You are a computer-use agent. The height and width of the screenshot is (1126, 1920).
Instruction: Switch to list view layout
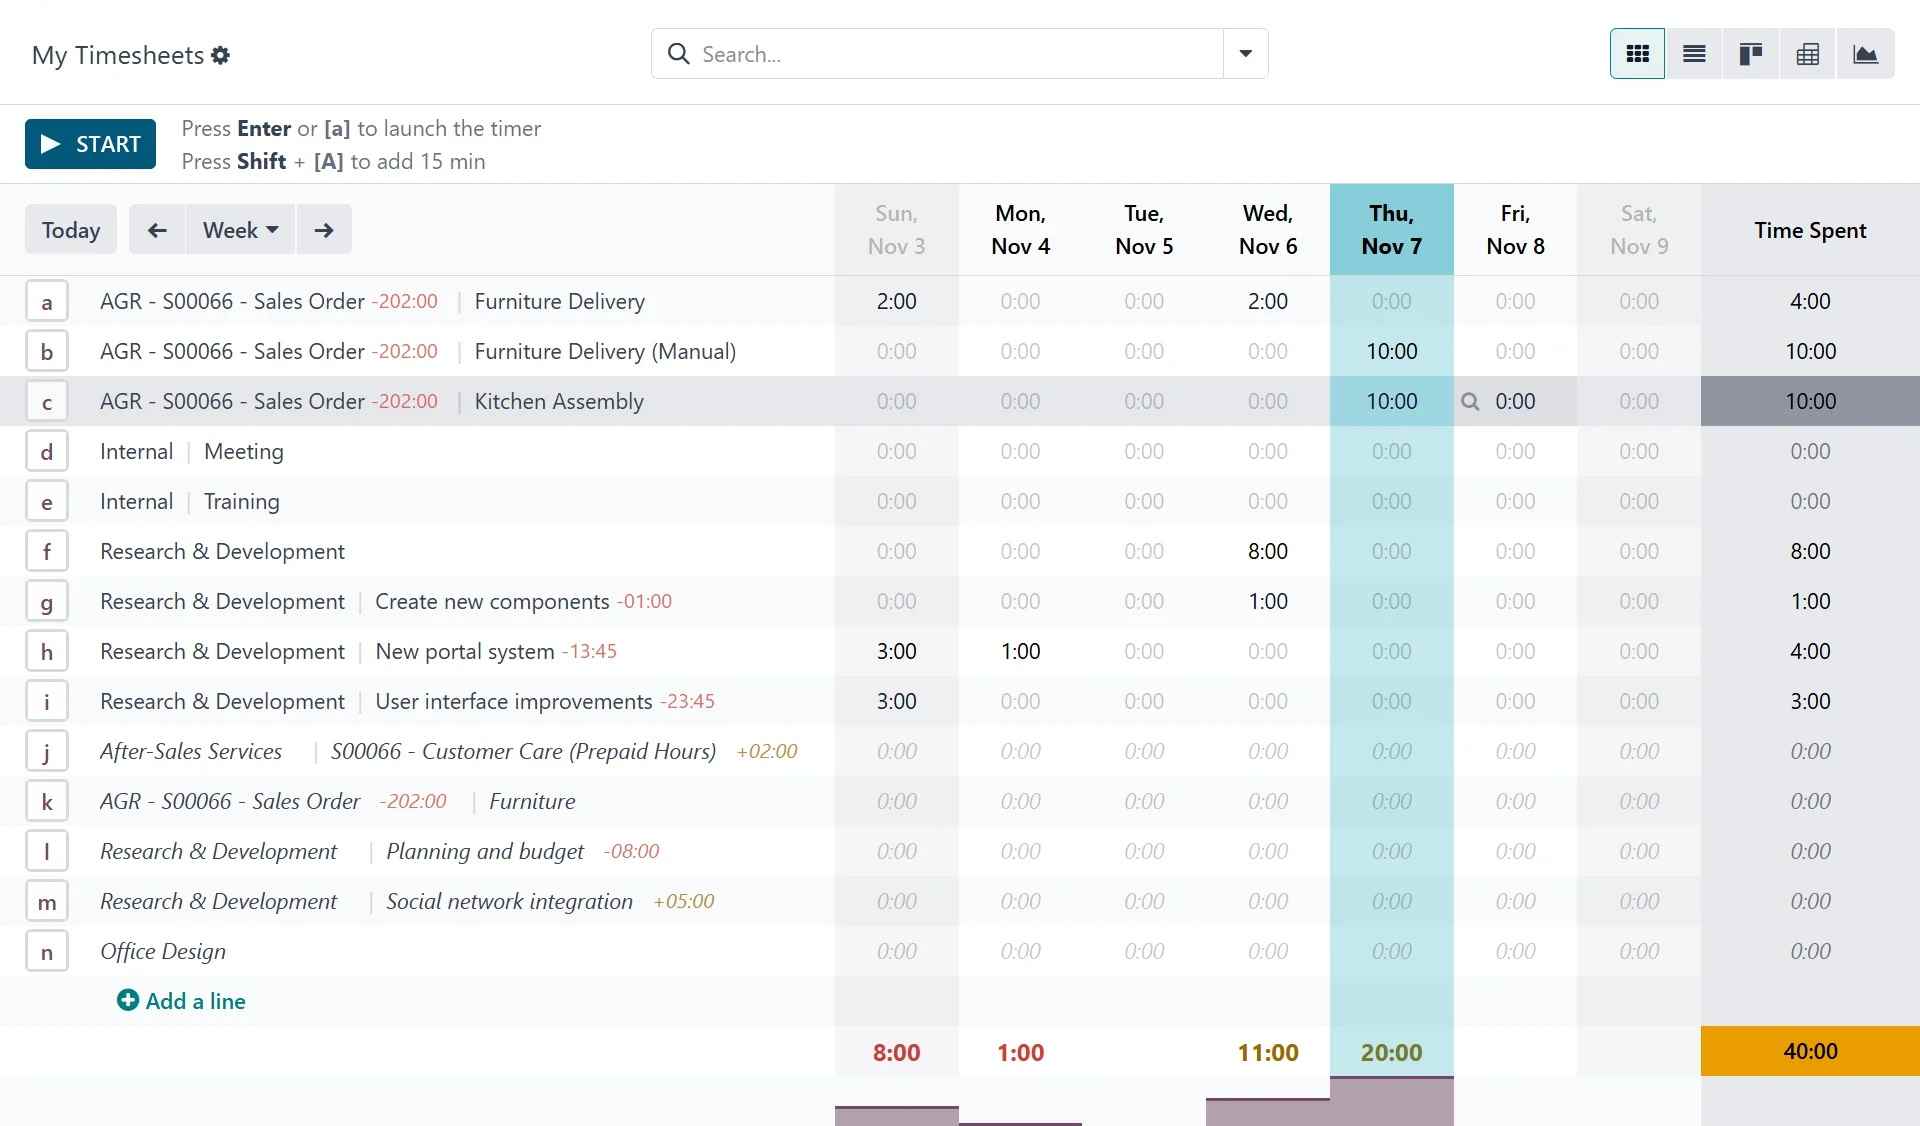1694,55
